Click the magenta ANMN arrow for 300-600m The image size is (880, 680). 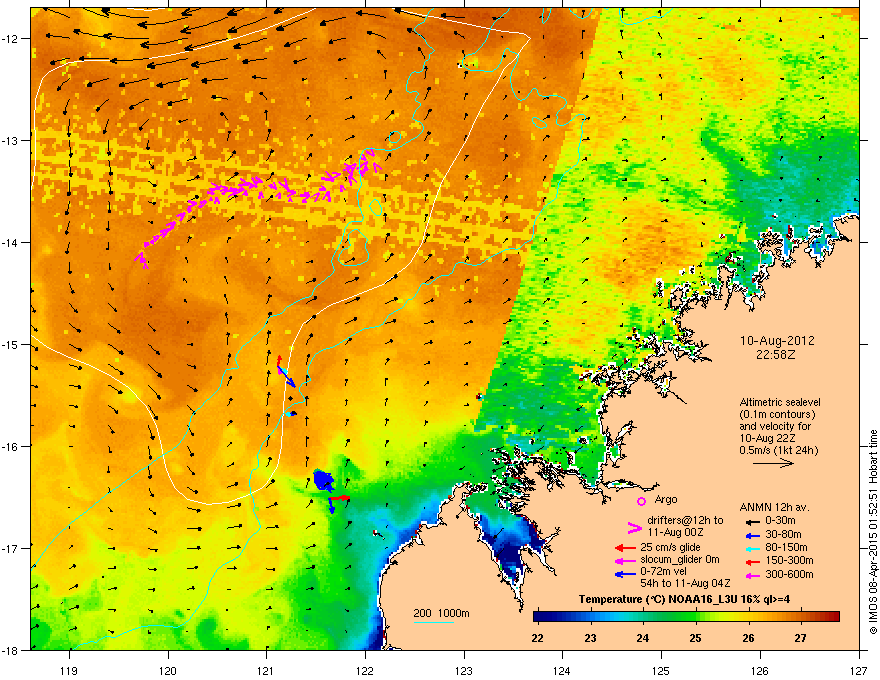[x=751, y=576]
